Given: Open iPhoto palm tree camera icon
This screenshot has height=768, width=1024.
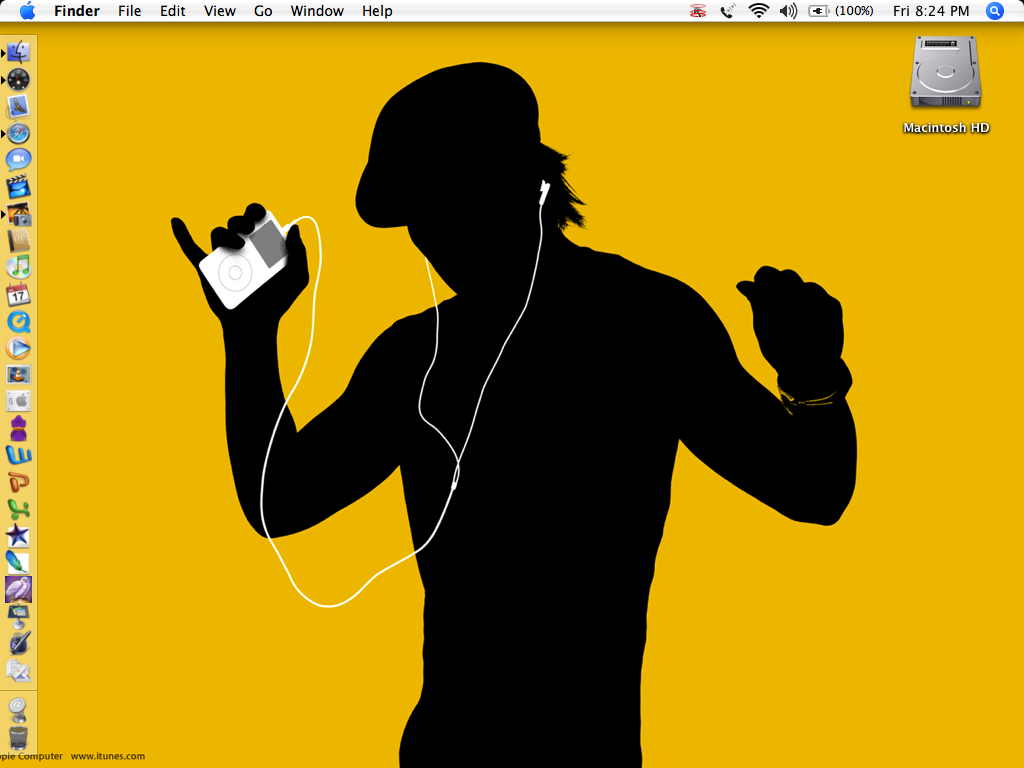Looking at the screenshot, I should pyautogui.click(x=18, y=214).
